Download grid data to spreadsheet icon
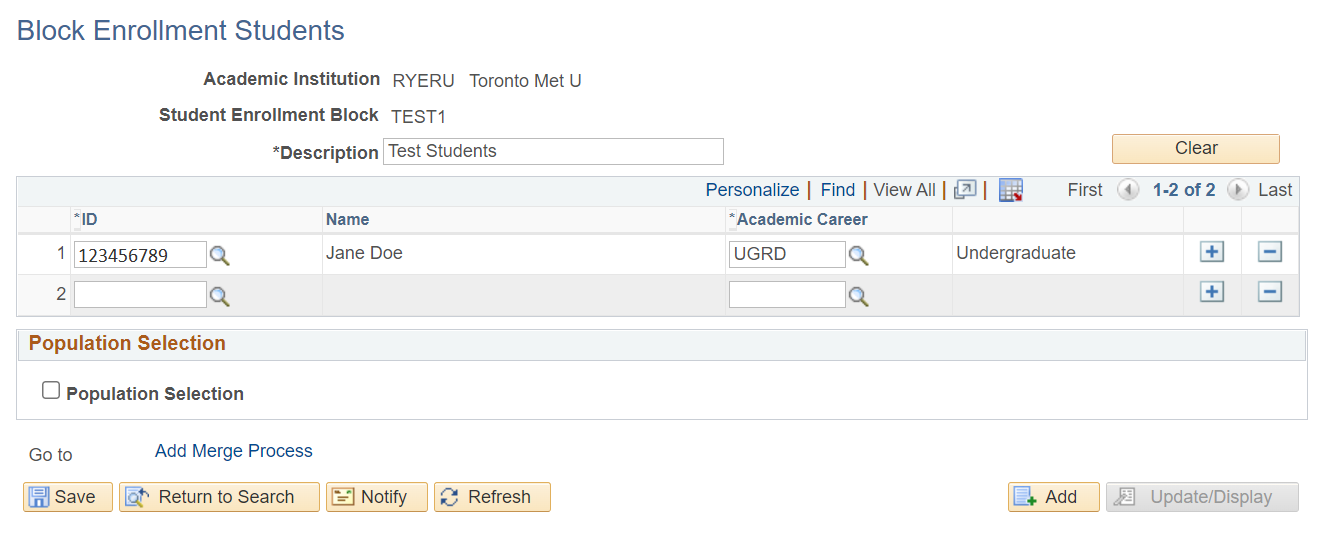Image resolution: width=1332 pixels, height=540 pixels. [1011, 190]
